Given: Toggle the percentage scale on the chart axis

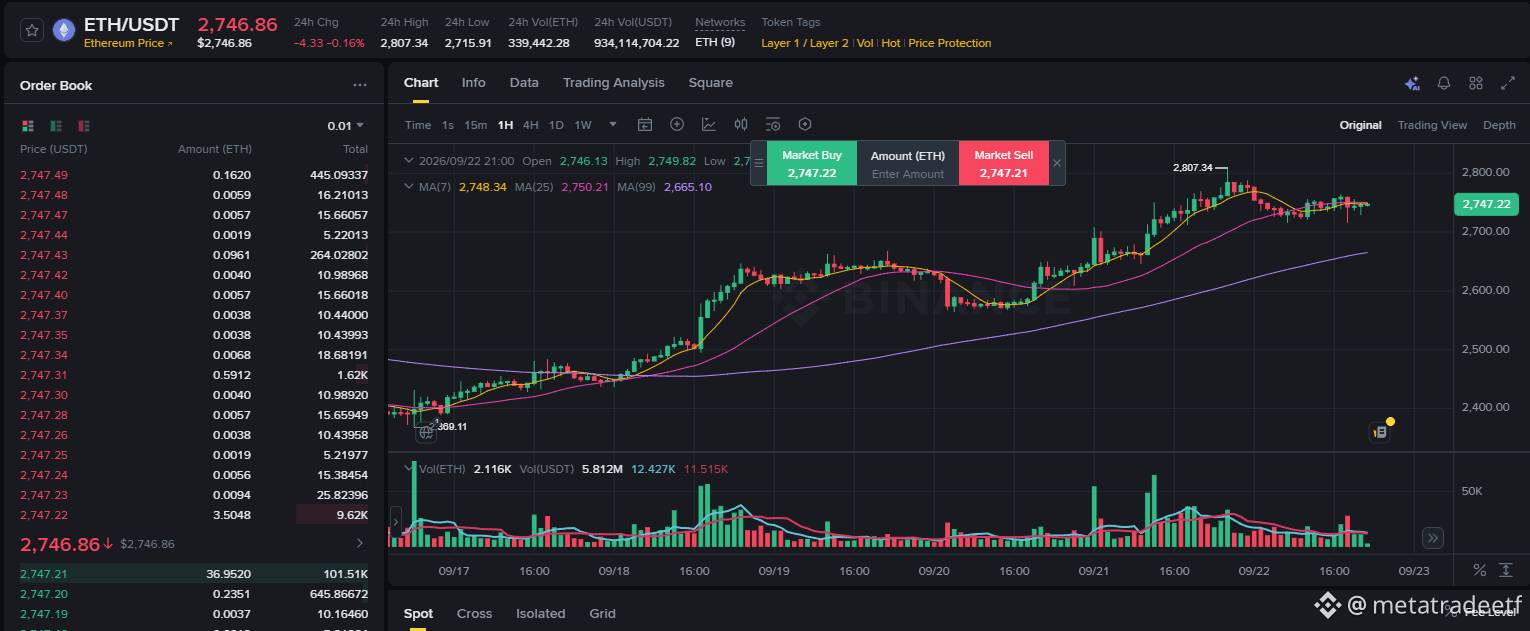Looking at the screenshot, I should coord(1480,570).
